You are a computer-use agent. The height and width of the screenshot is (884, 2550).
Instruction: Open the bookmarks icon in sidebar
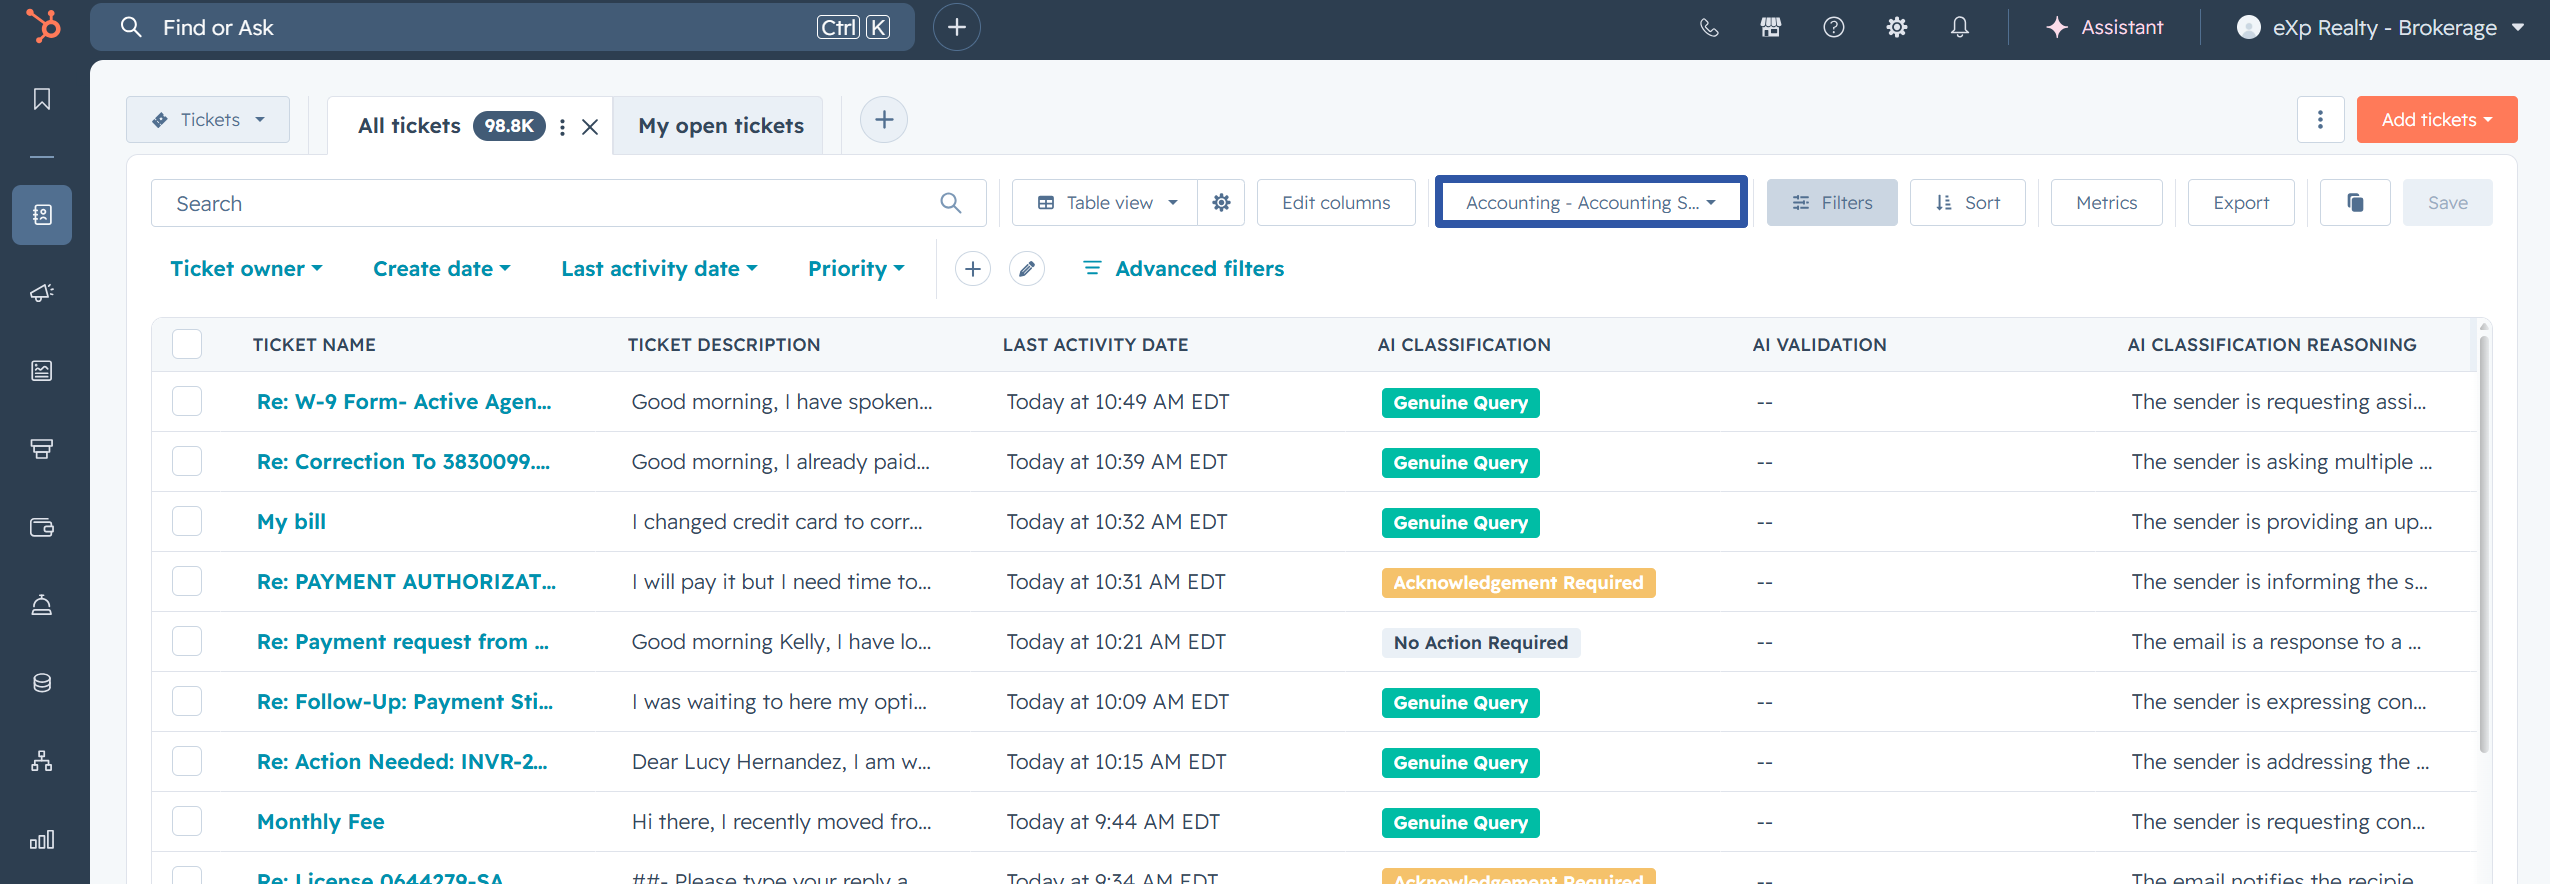(x=42, y=99)
